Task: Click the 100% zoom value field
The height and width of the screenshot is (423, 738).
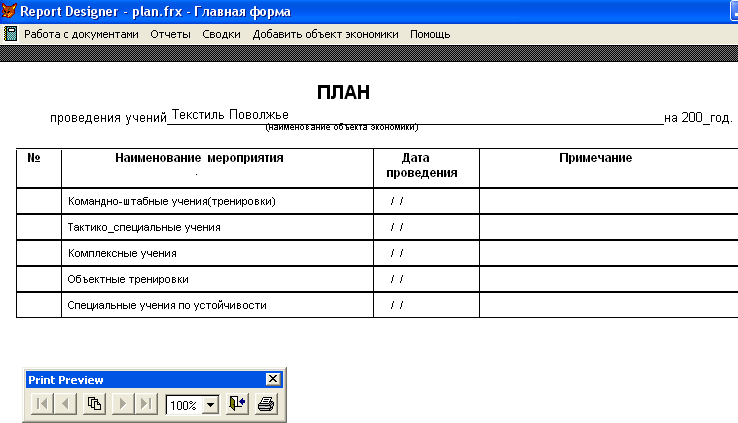Action: [x=182, y=405]
